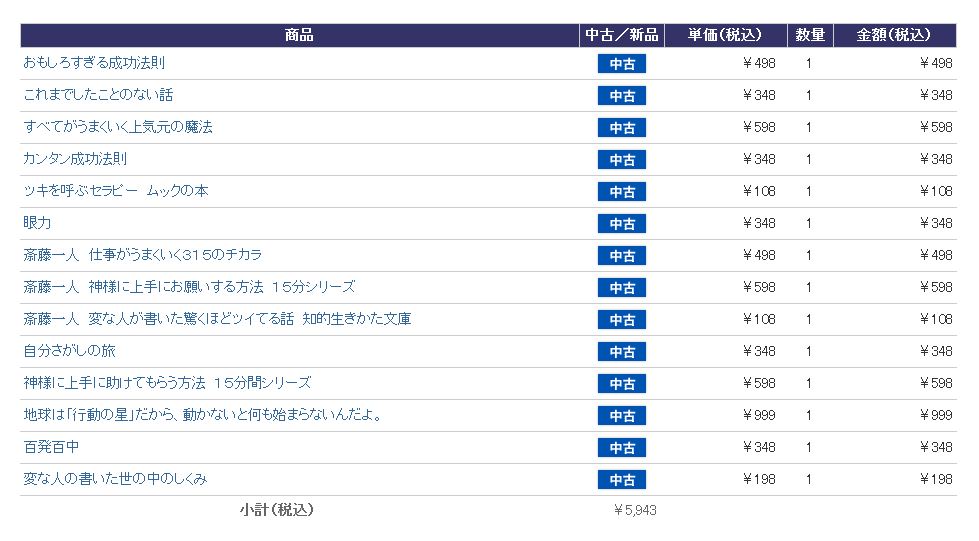Screen dimensions: 979x541
Task: Click the 中古 badge for 神様に上手に助けてもらう方法
Action: coord(622,384)
